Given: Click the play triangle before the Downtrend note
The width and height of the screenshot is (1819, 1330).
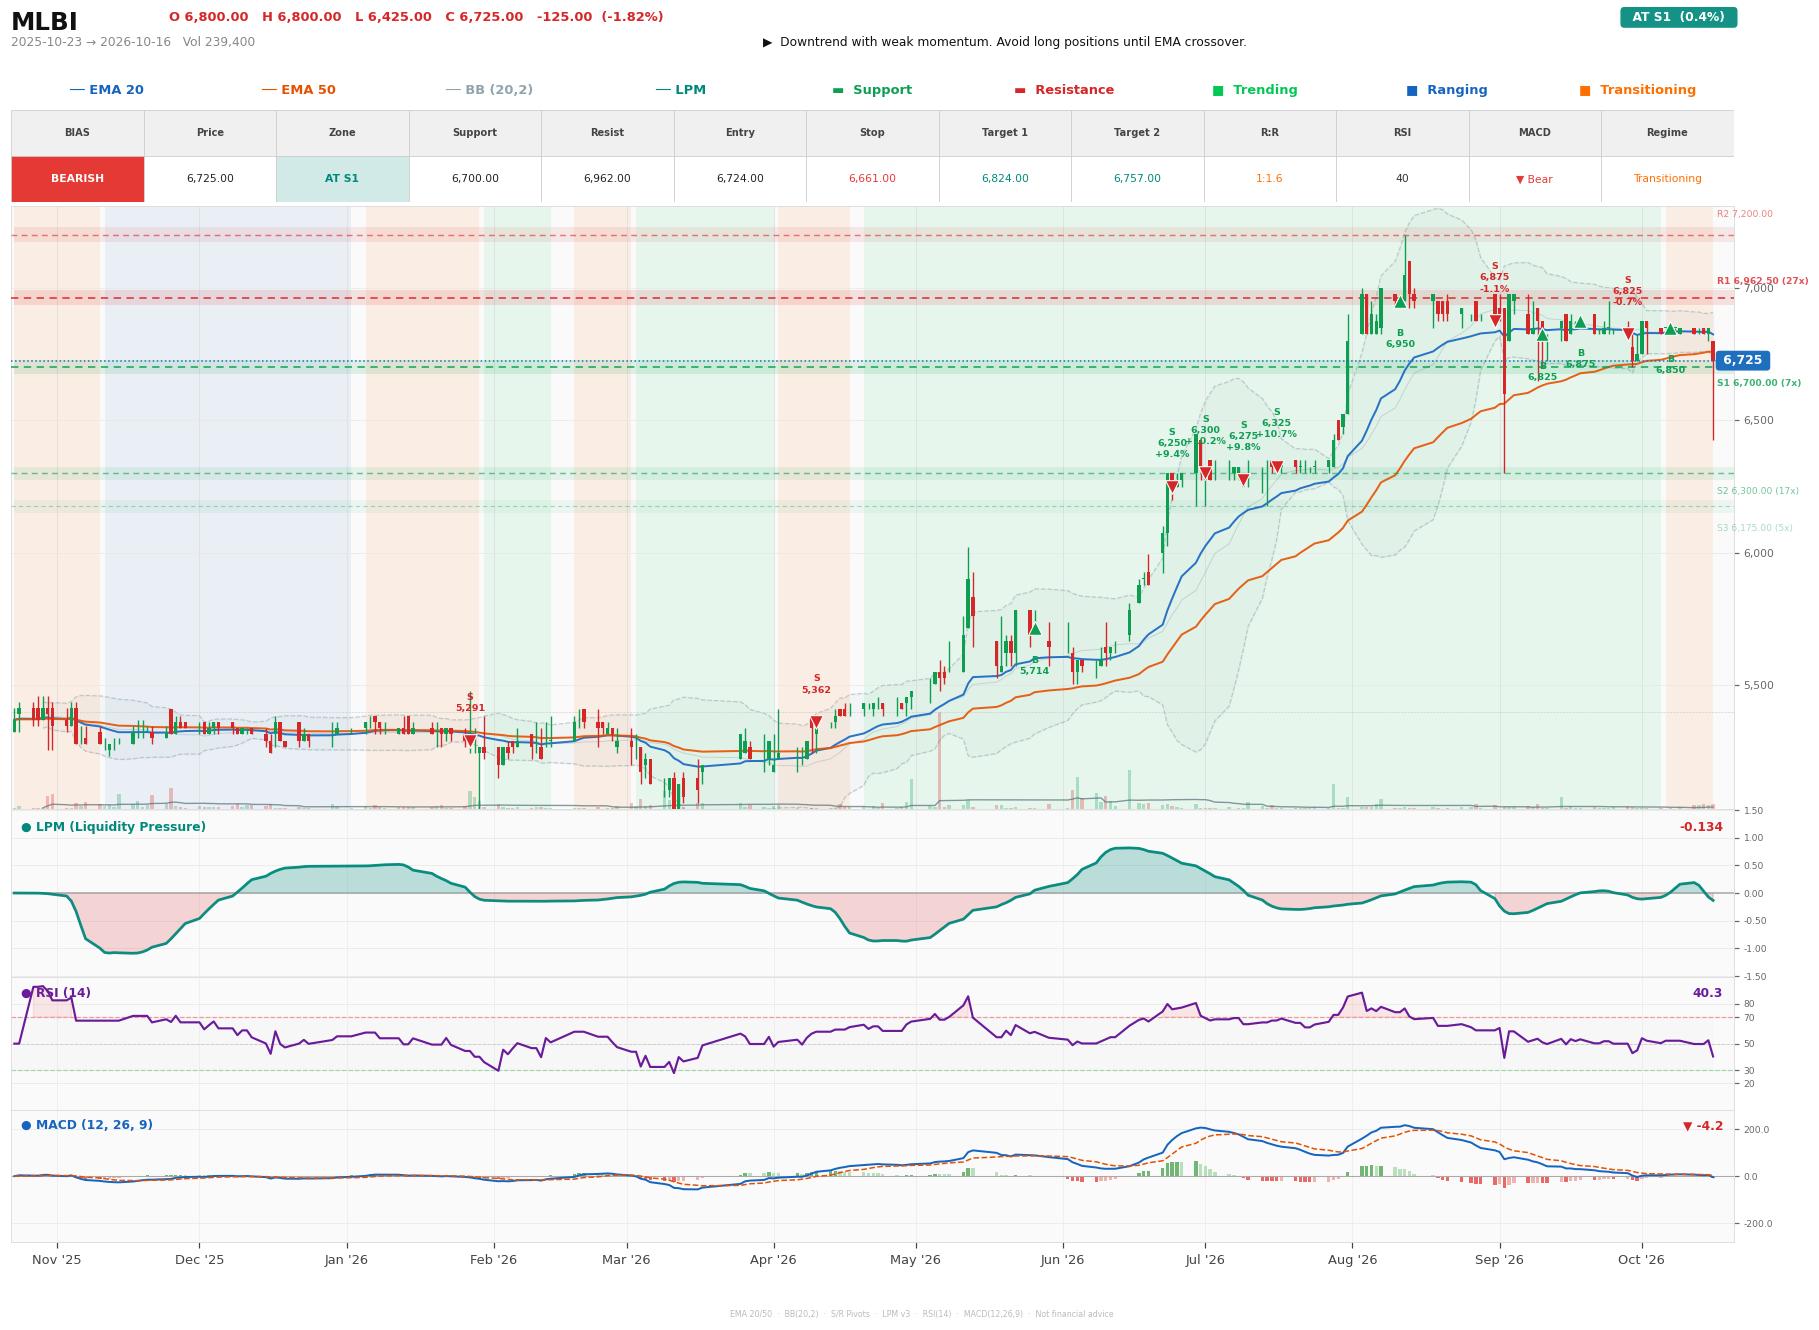Looking at the screenshot, I should click(x=768, y=42).
